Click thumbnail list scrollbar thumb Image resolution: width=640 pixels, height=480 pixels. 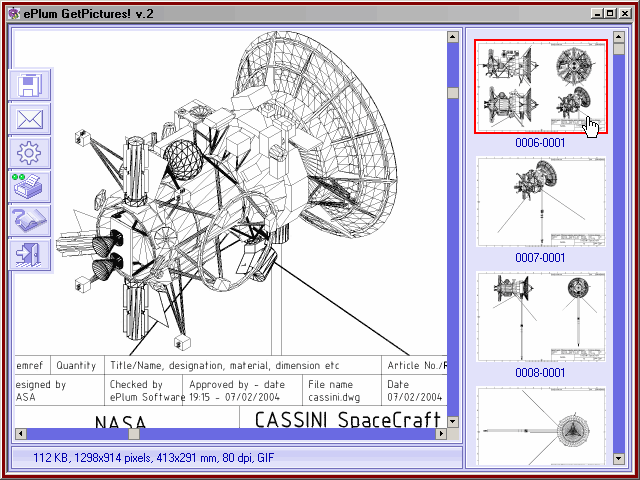[x=619, y=49]
